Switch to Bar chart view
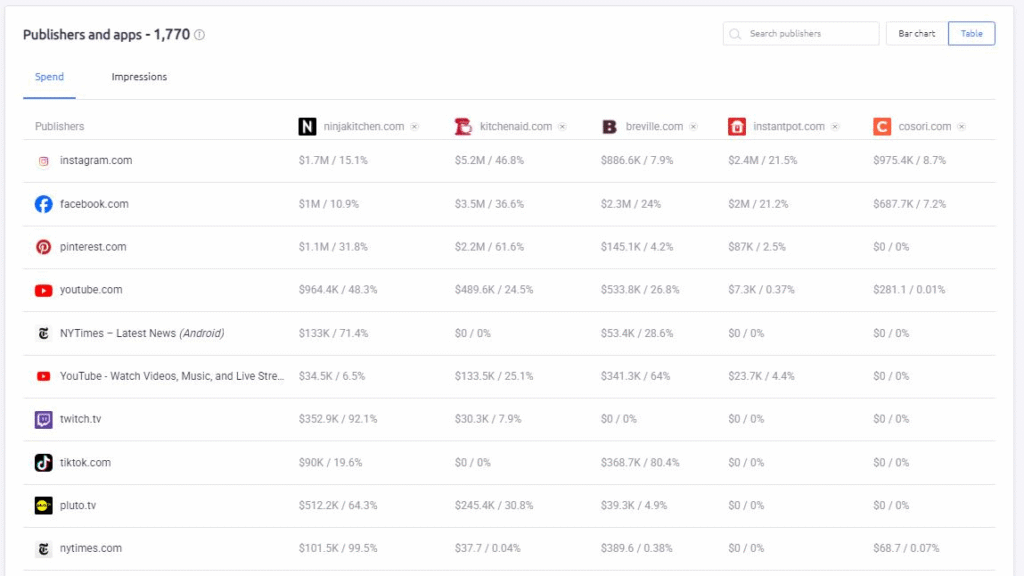Screen dimensions: 1024x576 point(916,34)
